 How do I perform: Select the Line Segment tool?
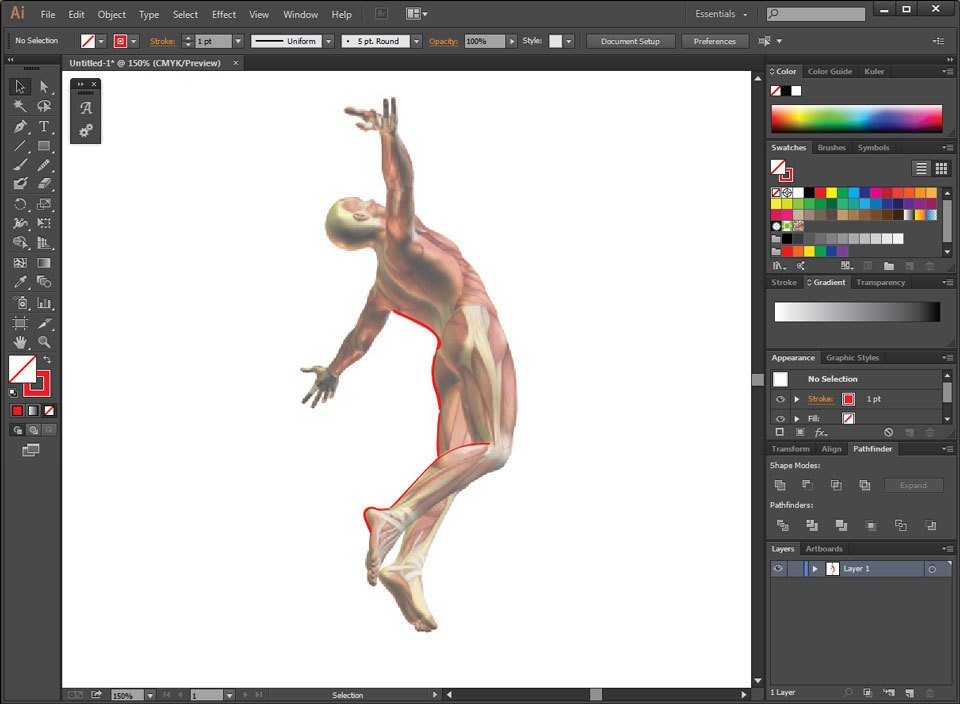(x=20, y=146)
